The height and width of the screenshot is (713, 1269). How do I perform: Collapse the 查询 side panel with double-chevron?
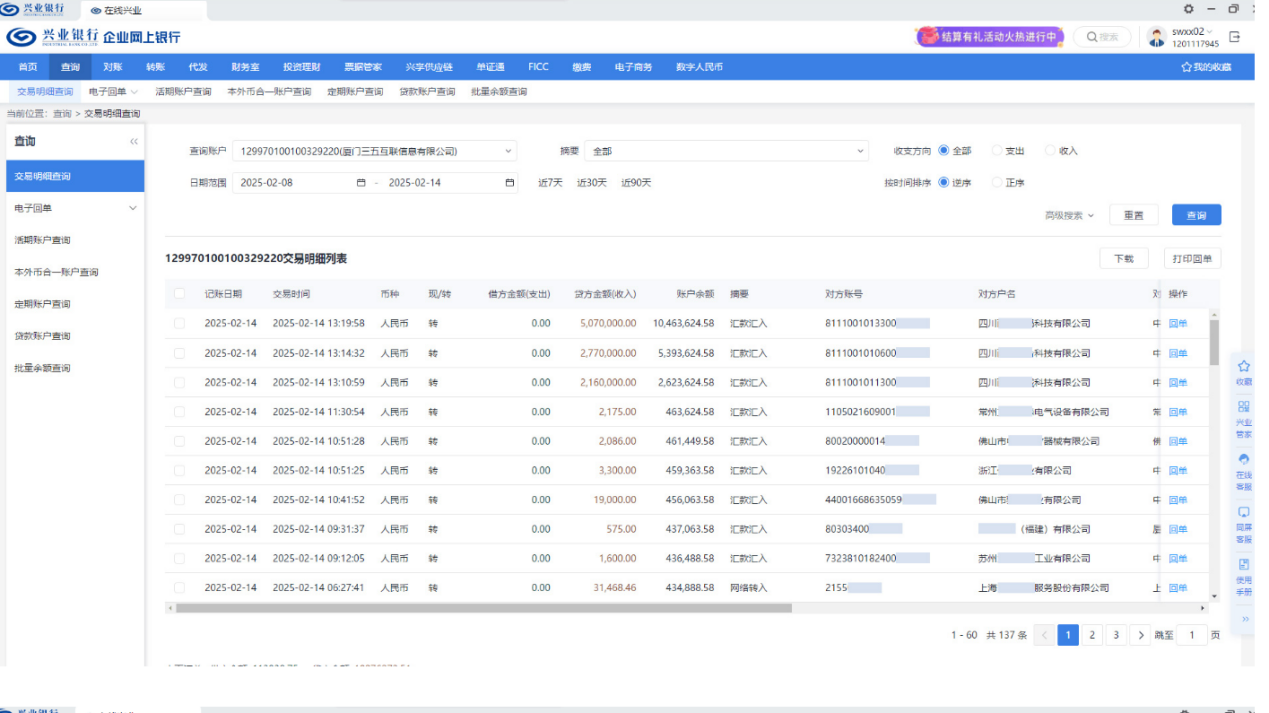tap(134, 142)
